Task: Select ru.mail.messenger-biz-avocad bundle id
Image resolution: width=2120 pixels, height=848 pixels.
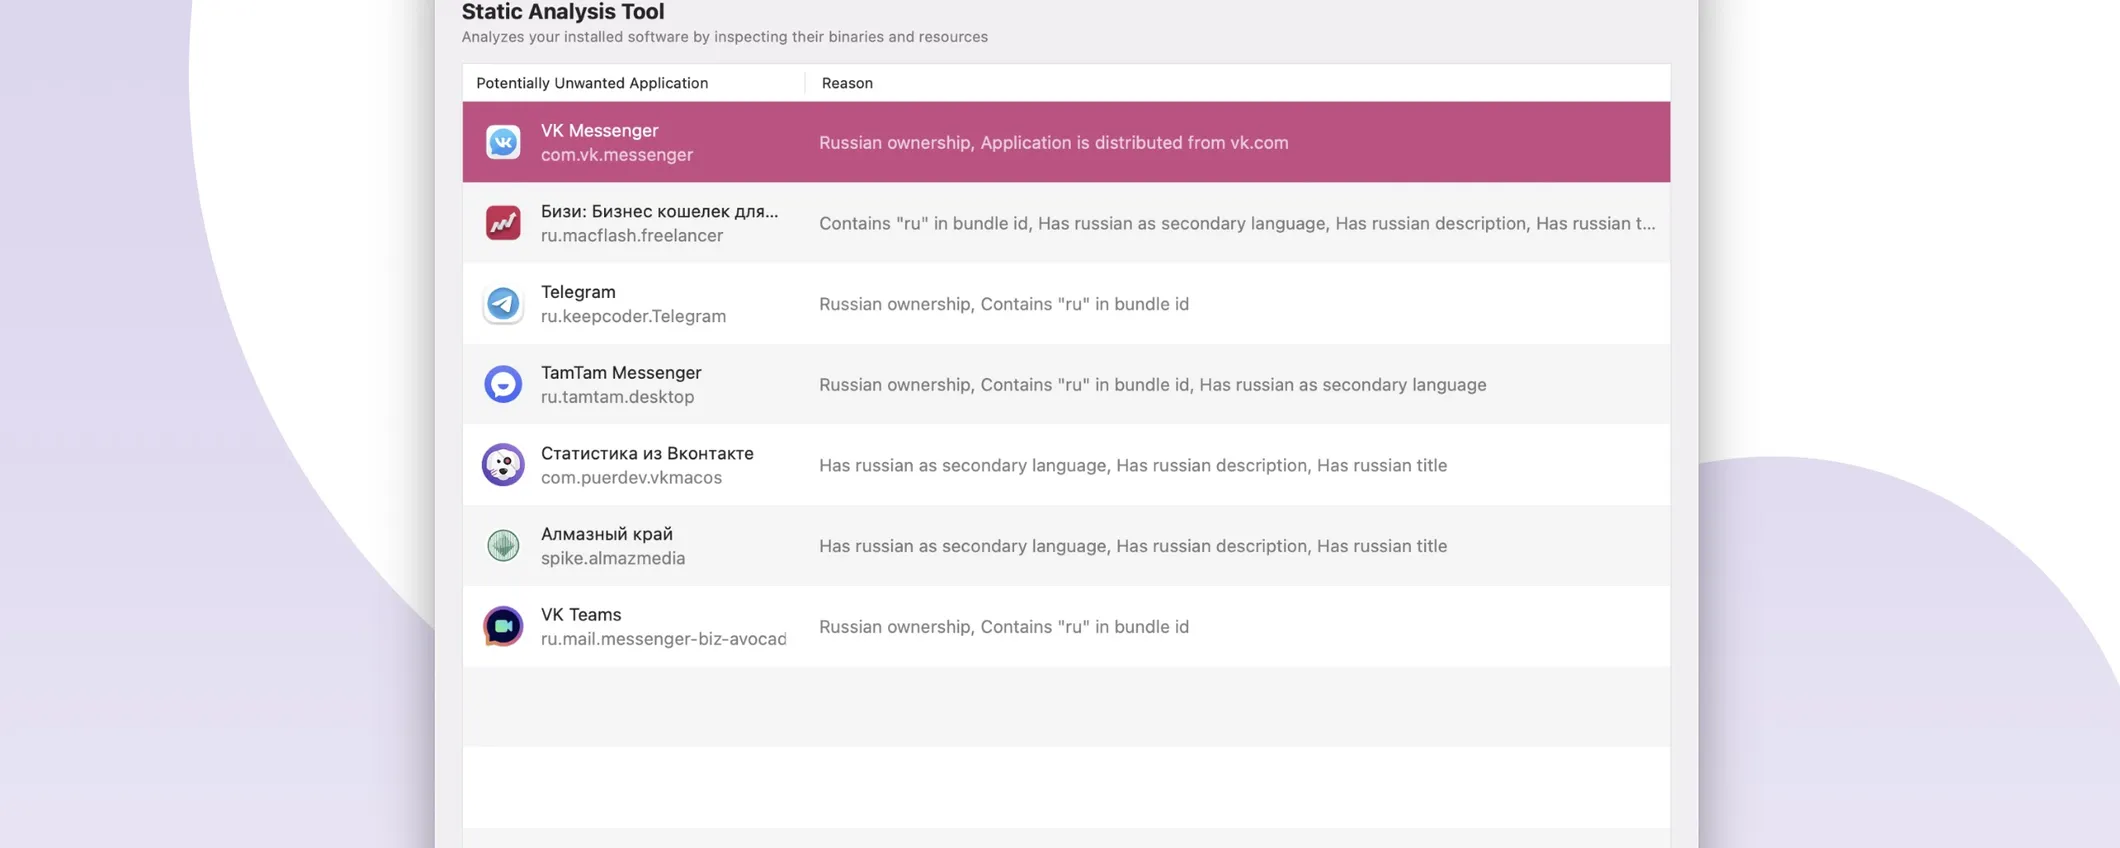Action: [663, 639]
